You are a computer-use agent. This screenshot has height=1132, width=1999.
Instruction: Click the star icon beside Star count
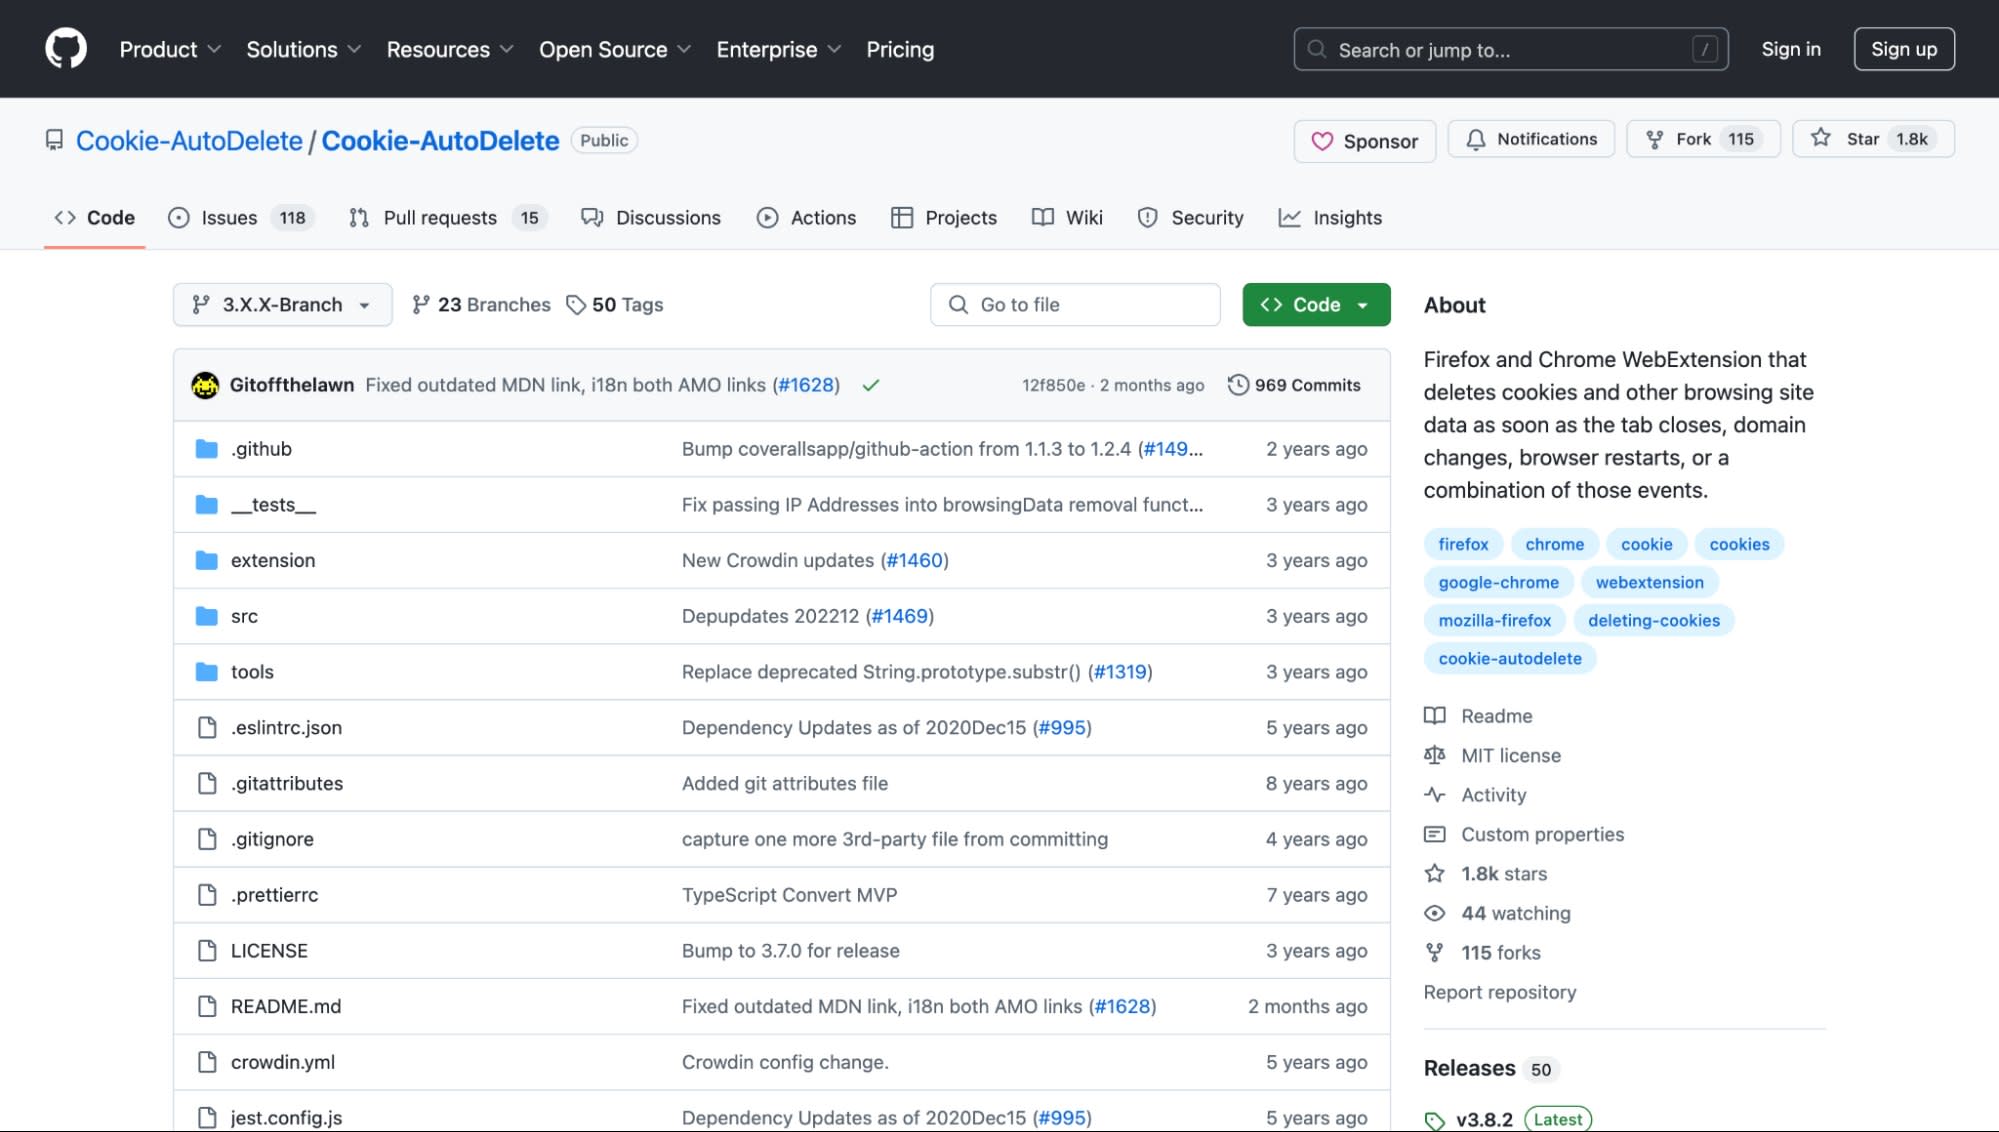(x=1822, y=139)
